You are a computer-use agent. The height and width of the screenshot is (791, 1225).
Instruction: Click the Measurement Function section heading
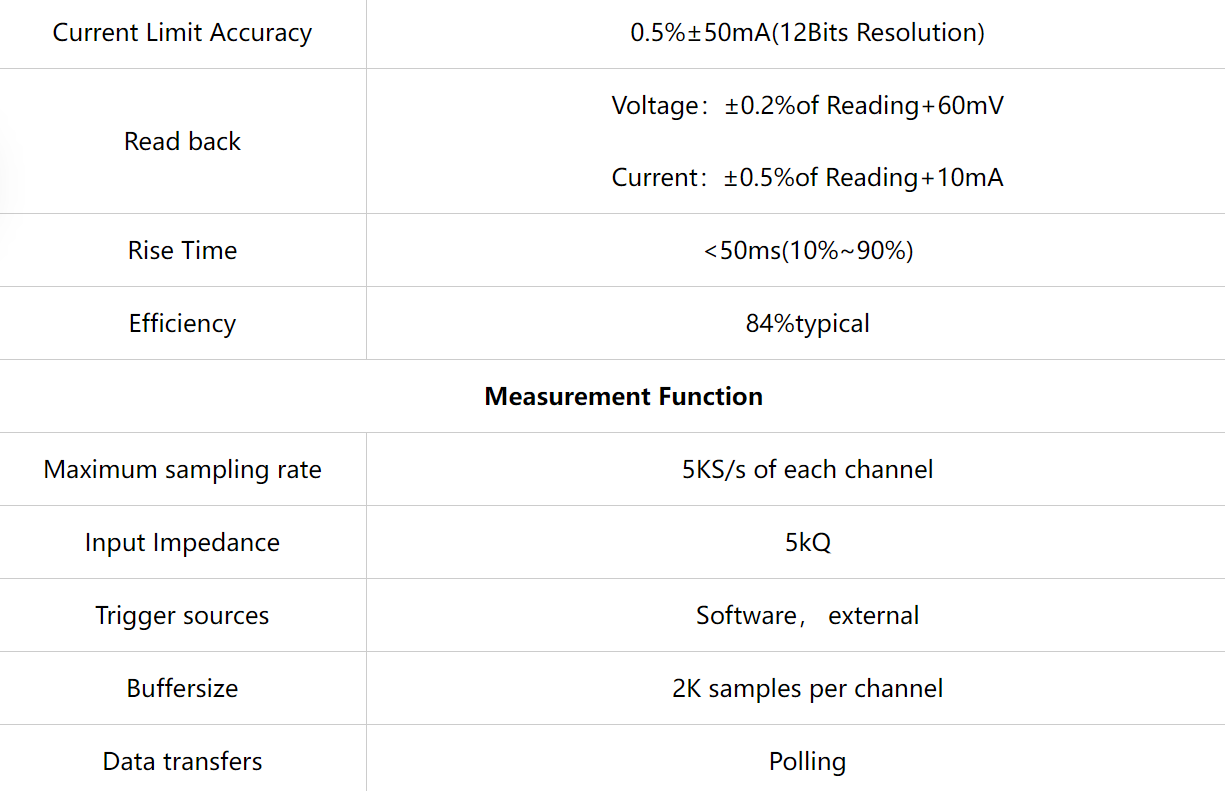(623, 396)
